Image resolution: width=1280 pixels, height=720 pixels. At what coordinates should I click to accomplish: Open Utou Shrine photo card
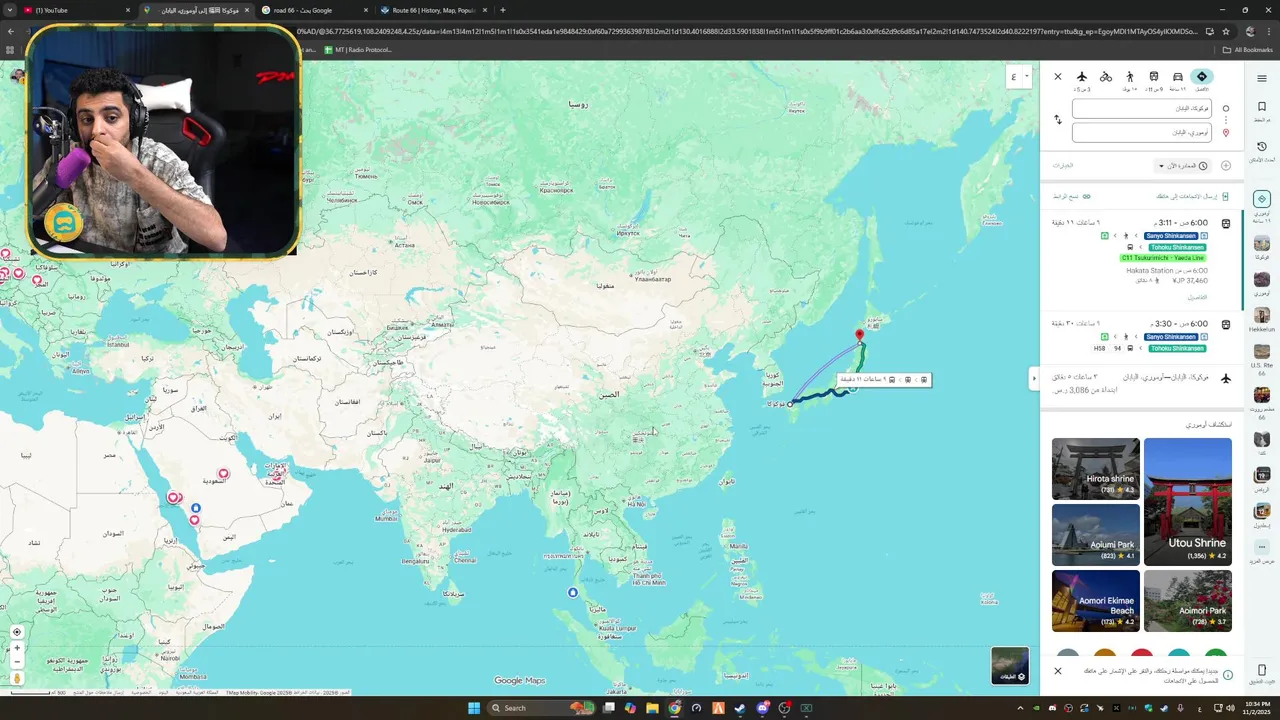tap(1187, 502)
